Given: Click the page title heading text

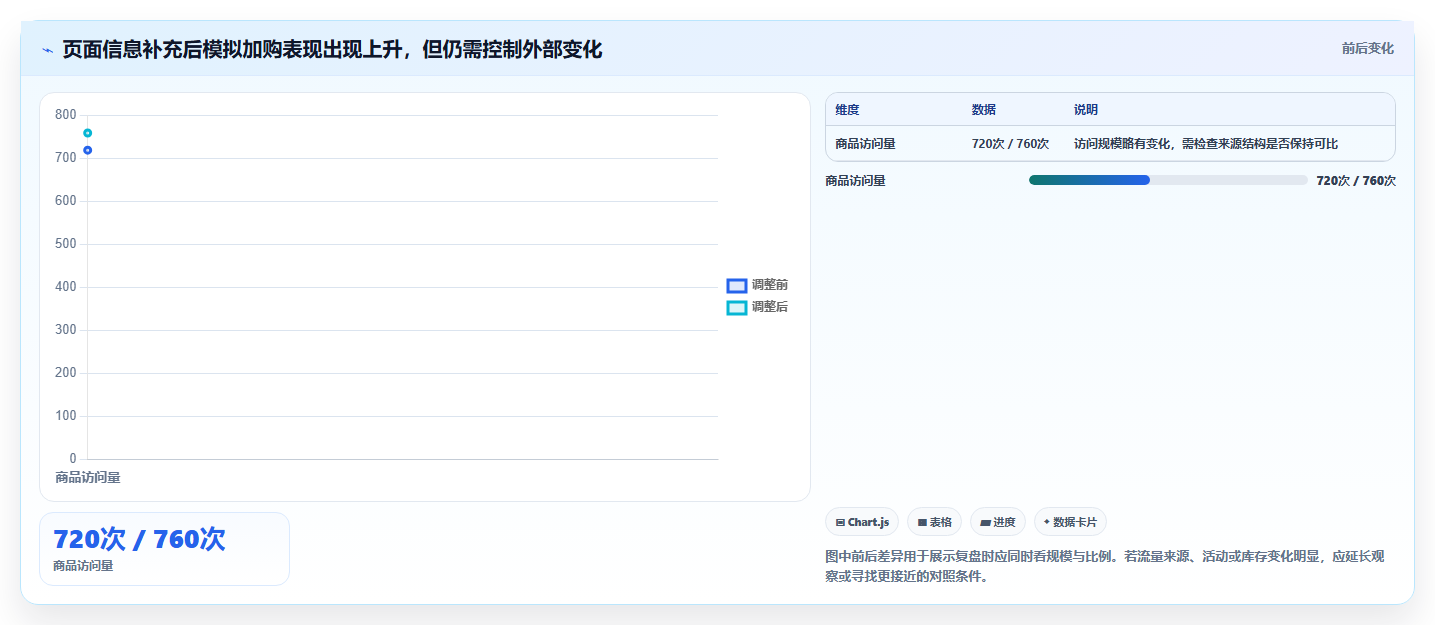Looking at the screenshot, I should pos(332,50).
